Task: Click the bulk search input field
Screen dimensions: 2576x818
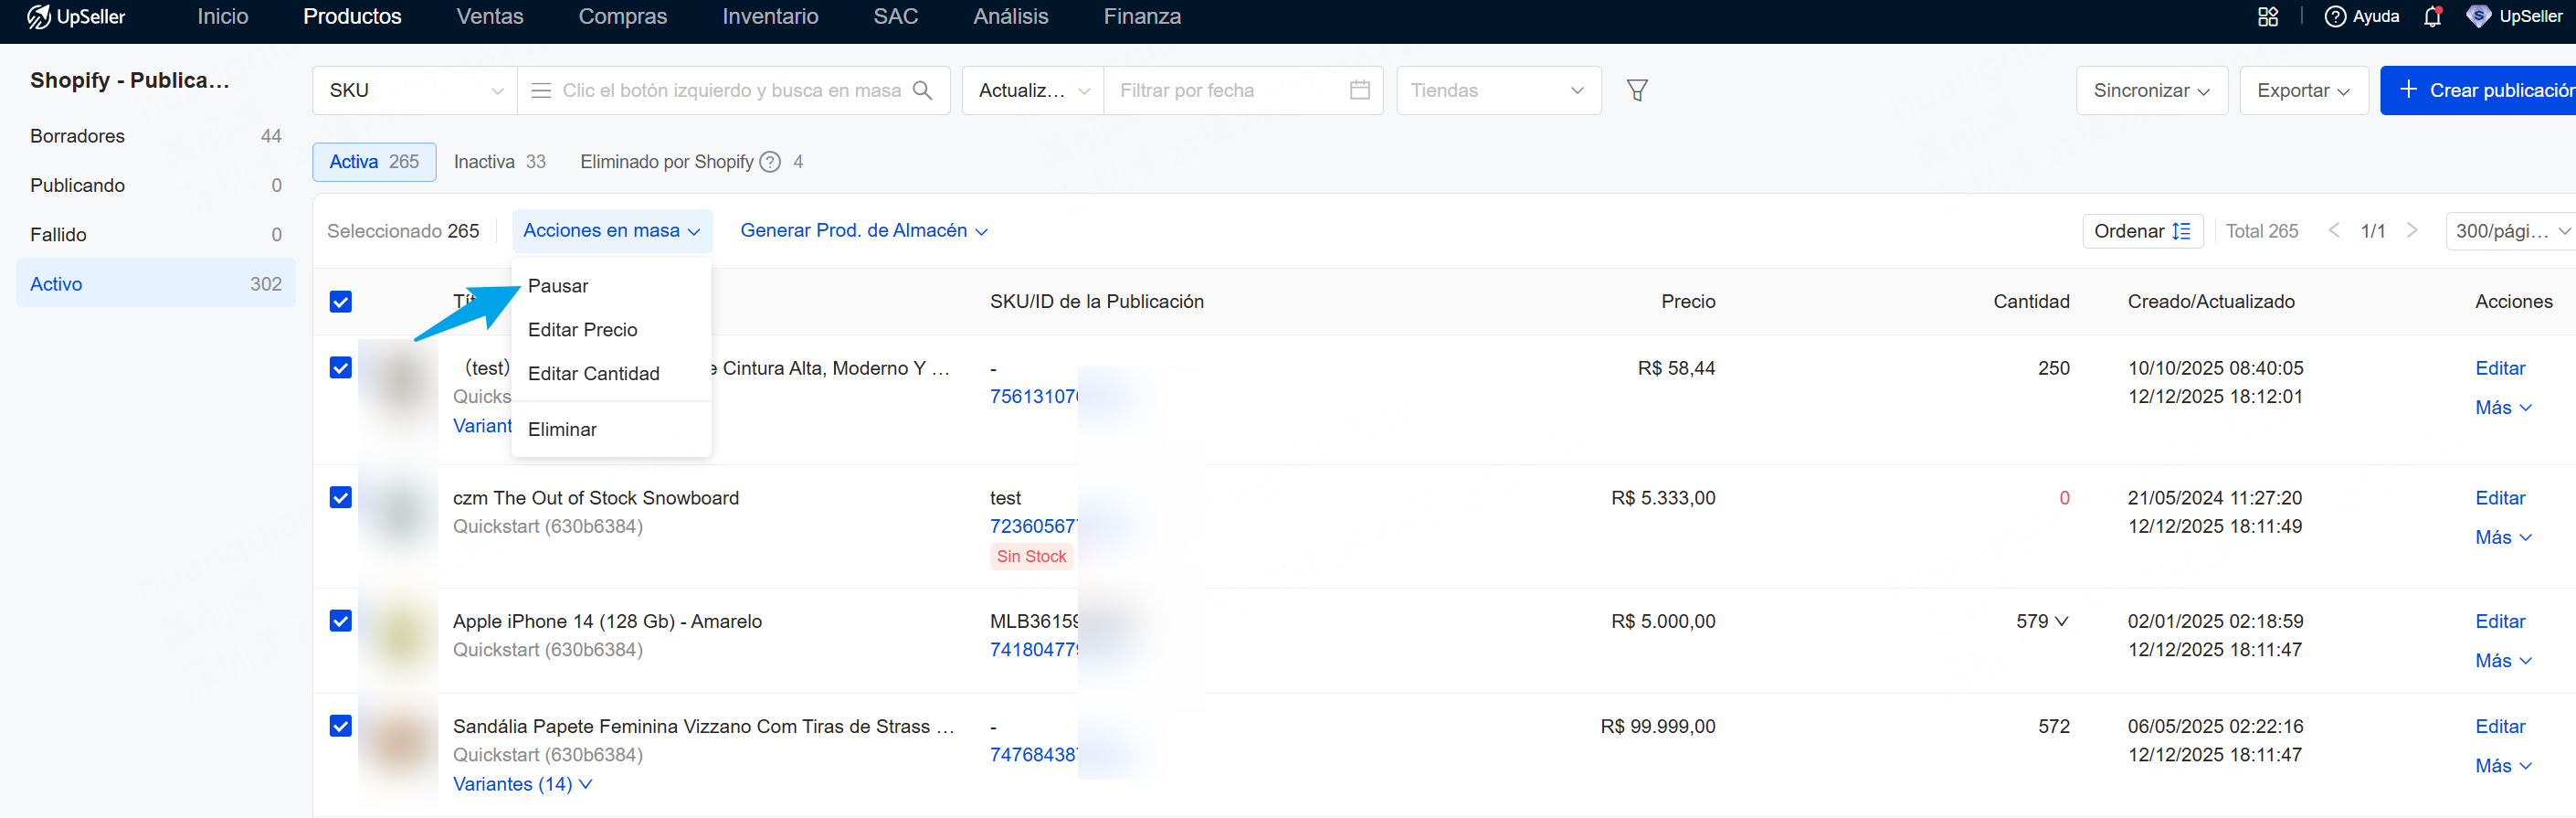Action: pos(731,91)
